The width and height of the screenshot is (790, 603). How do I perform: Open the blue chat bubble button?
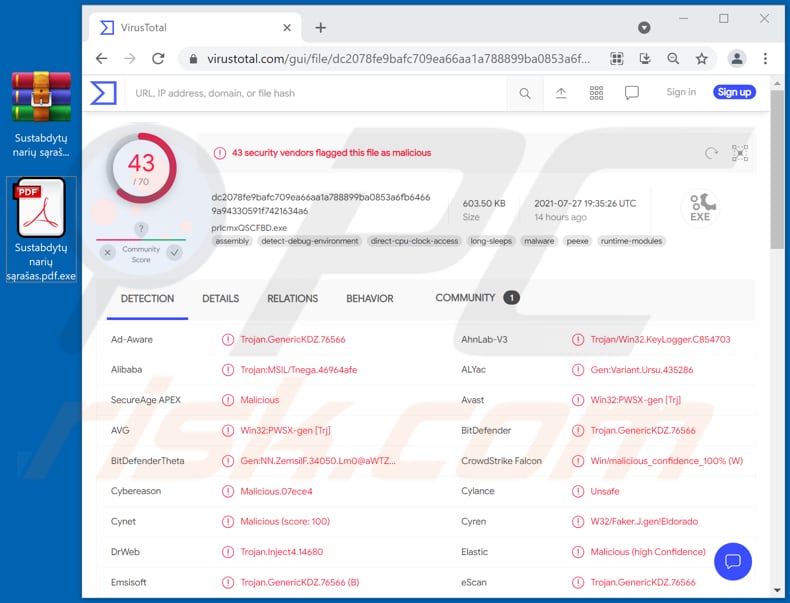pyautogui.click(x=733, y=561)
